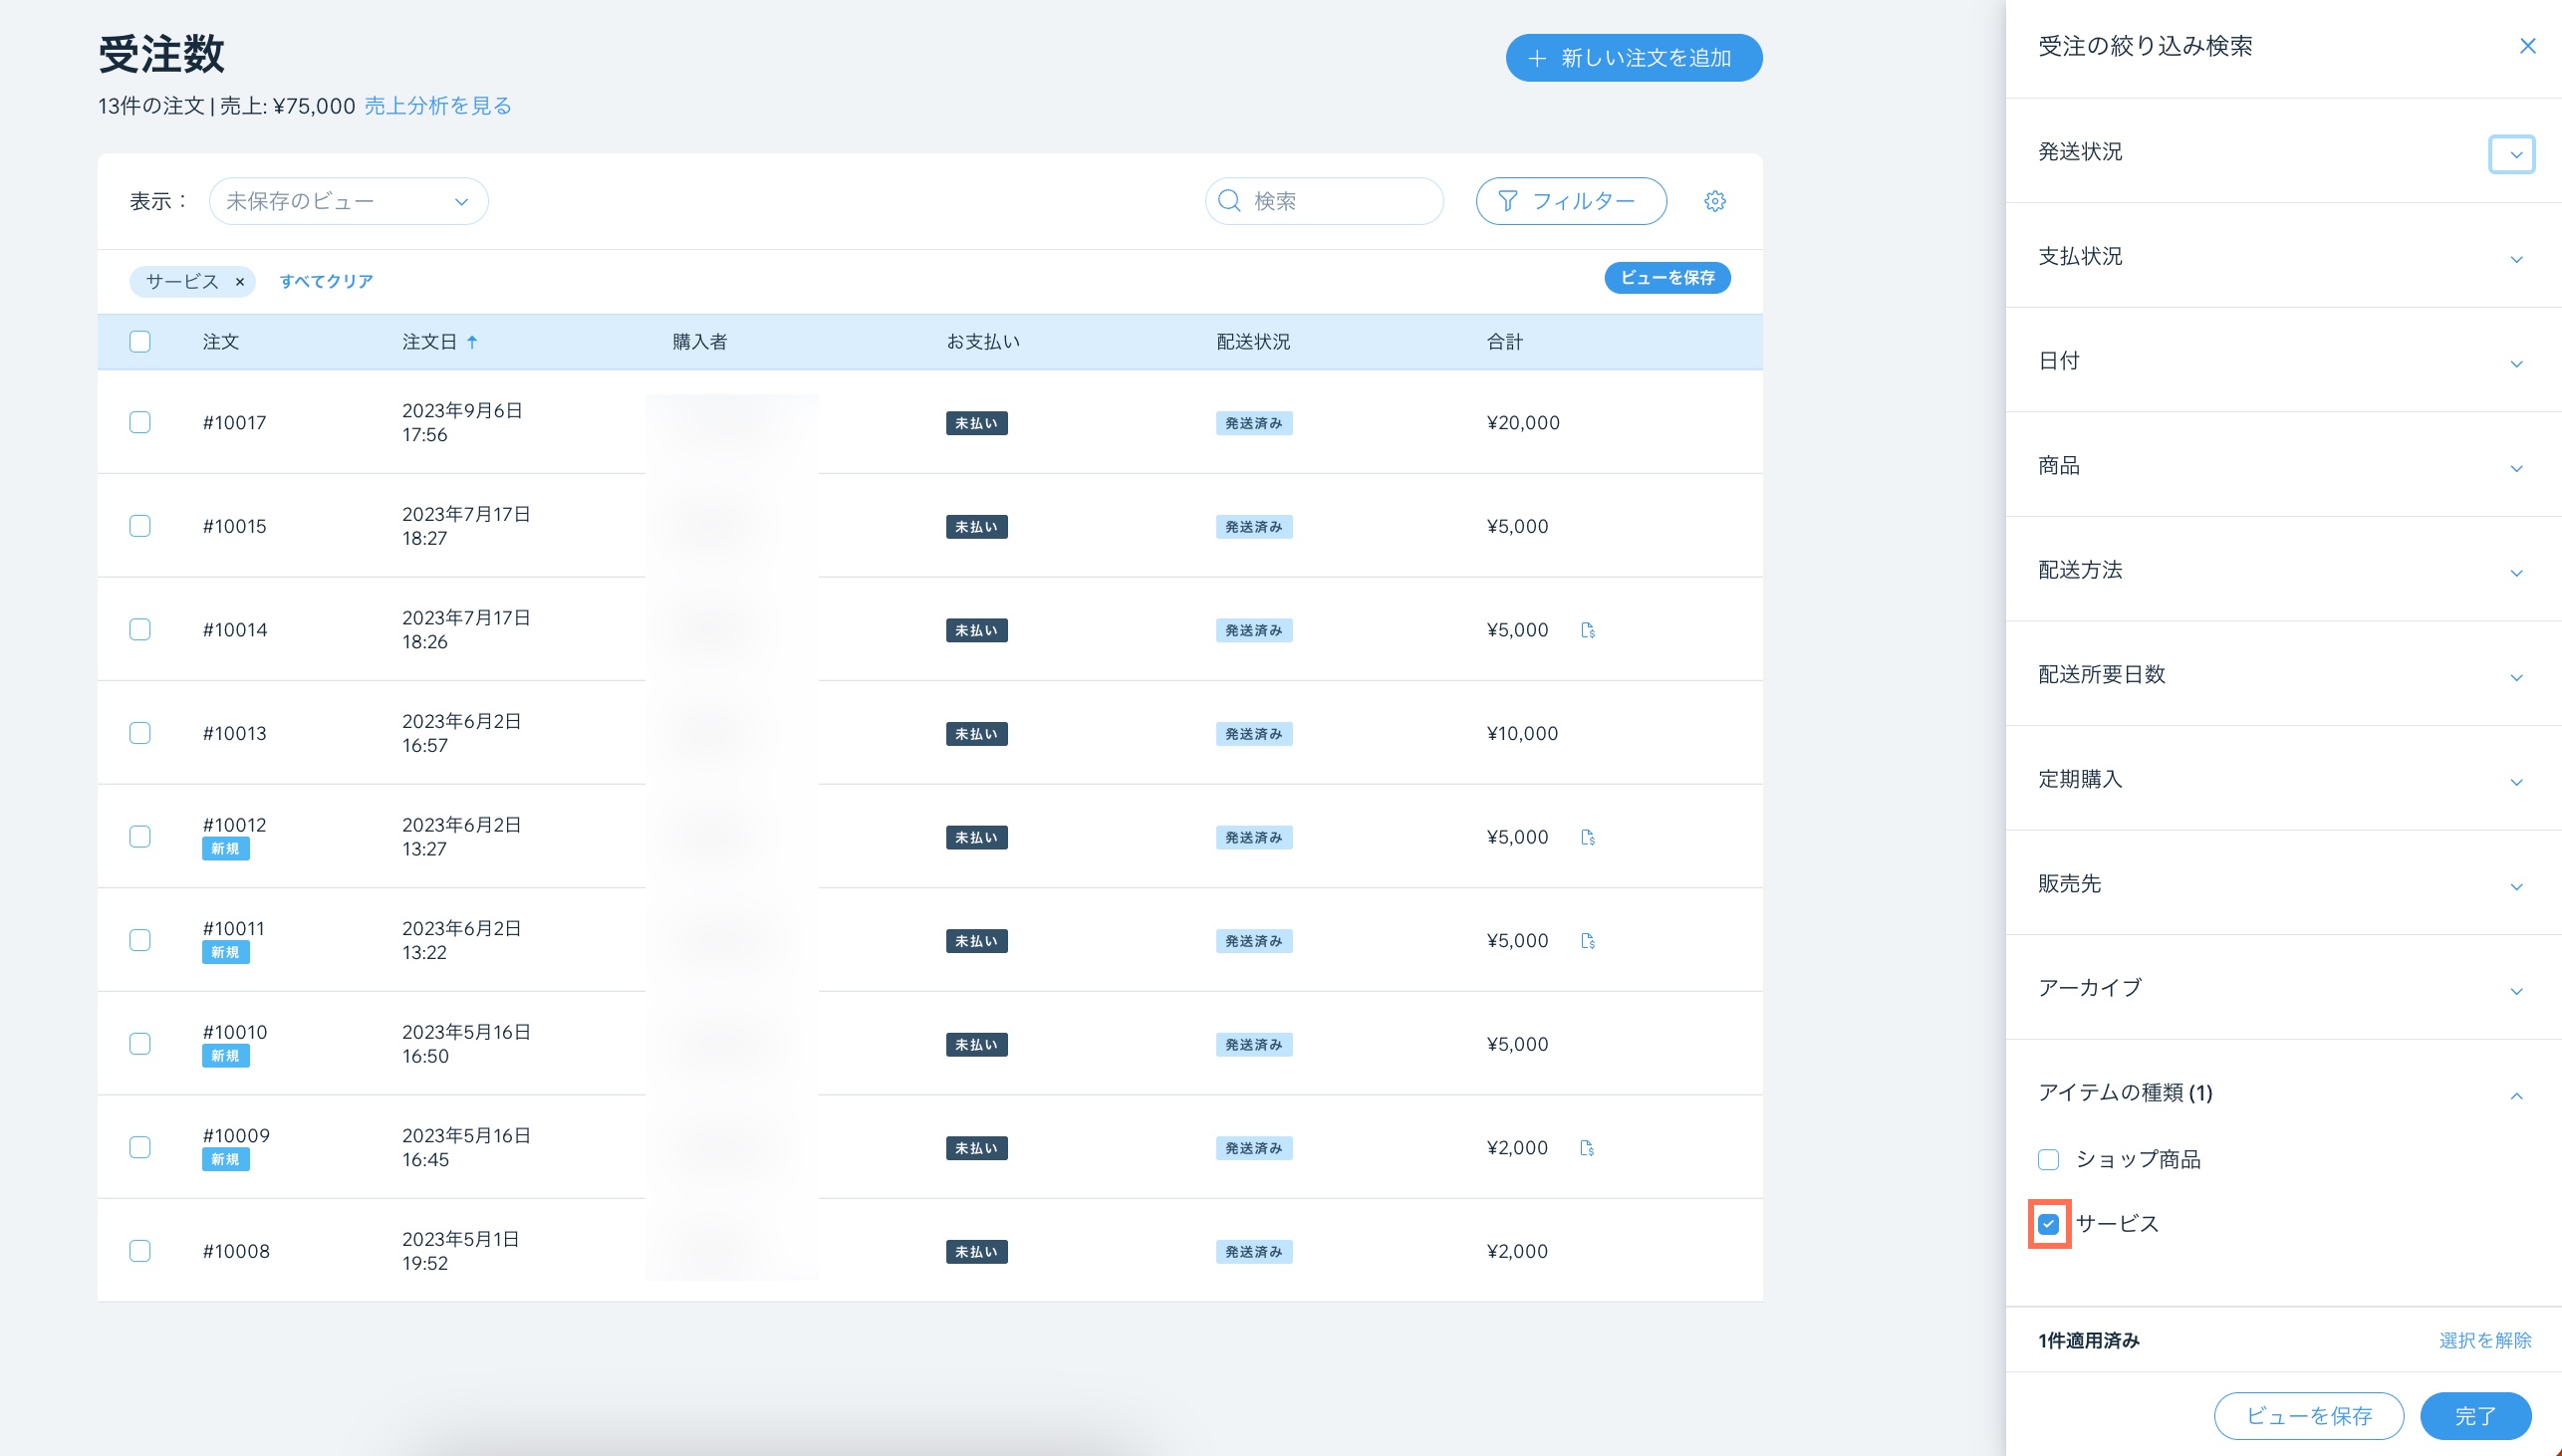
Task: Collapse the アイテムの種類 section
Action: tap(2515, 1096)
